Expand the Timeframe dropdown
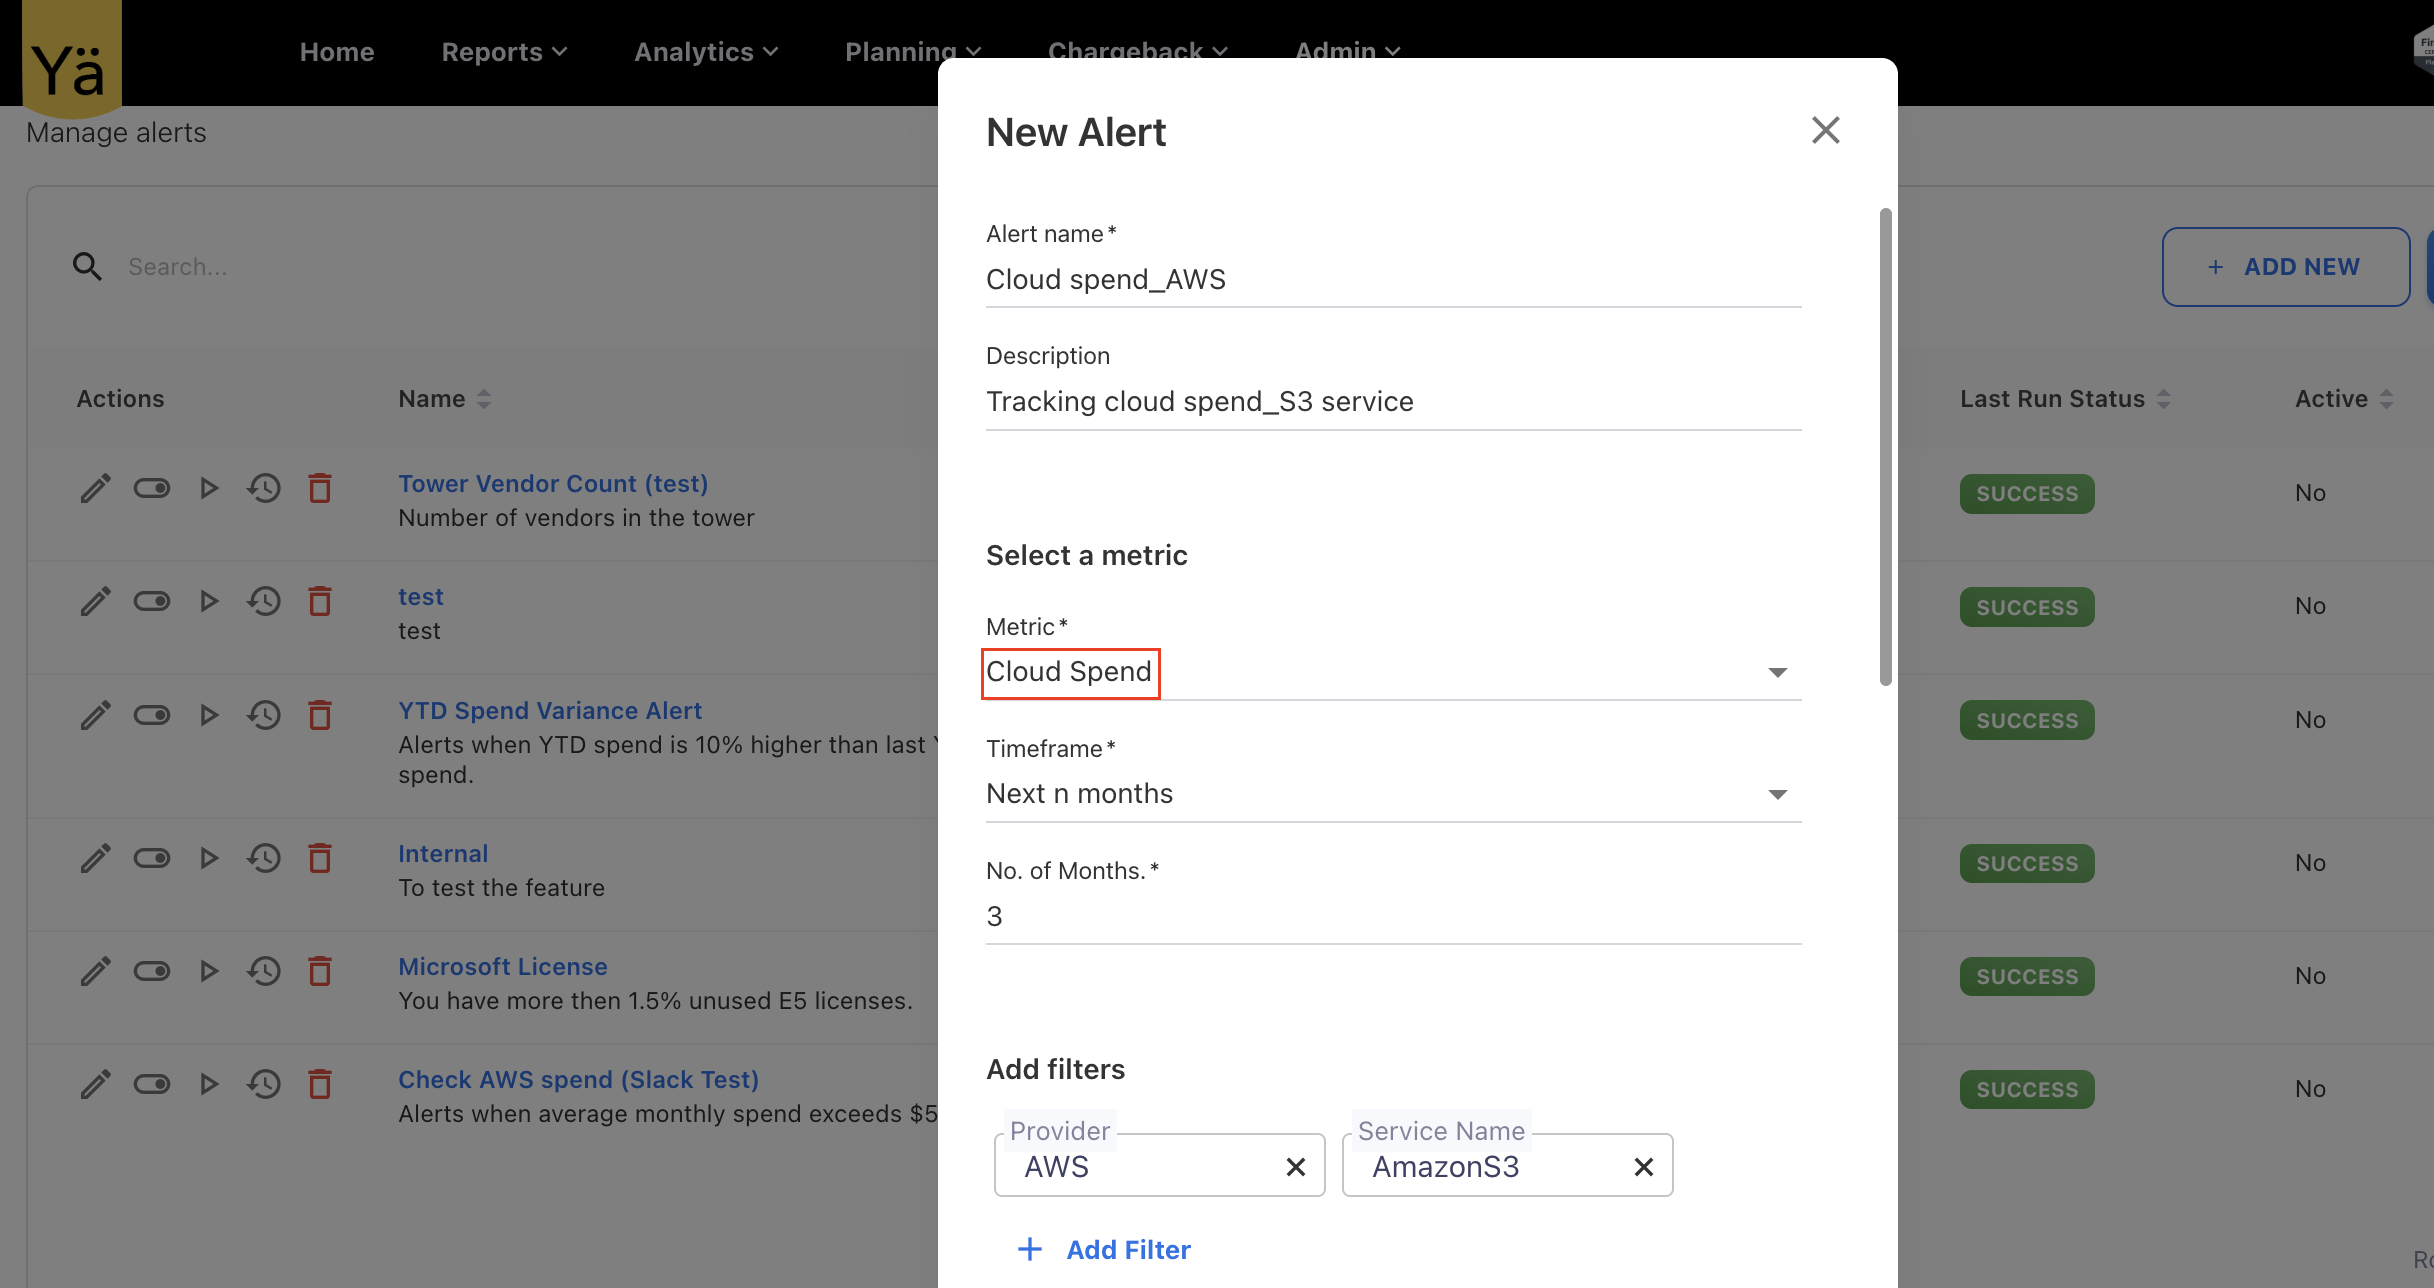This screenshot has height=1288, width=2434. point(1776,794)
